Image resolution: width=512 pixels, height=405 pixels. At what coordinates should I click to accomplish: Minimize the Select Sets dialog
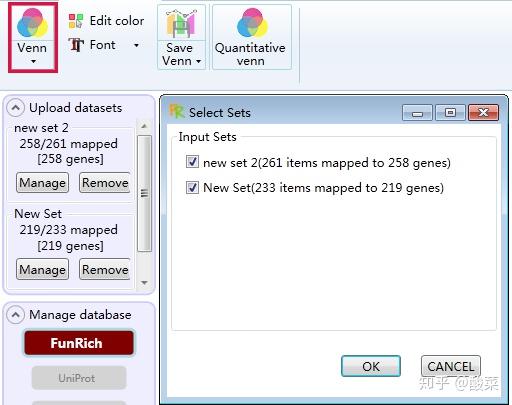point(417,113)
